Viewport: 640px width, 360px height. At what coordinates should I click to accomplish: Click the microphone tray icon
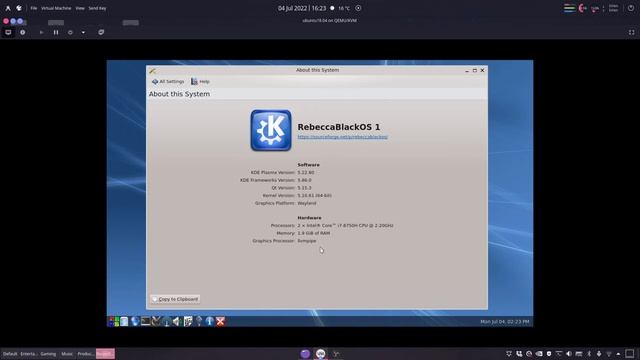pos(599,354)
